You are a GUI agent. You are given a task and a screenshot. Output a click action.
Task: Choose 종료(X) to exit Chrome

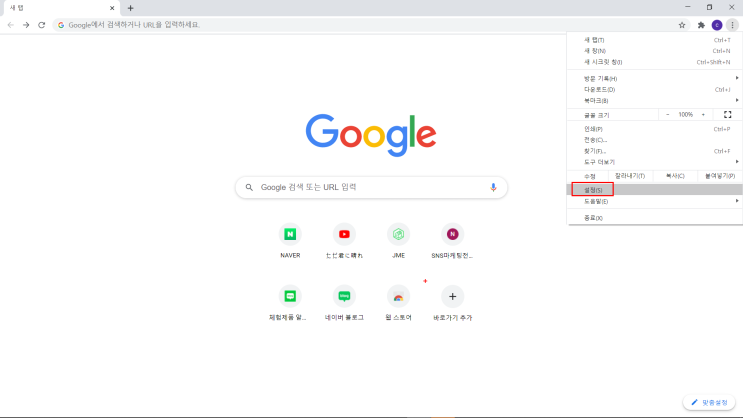click(x=655, y=218)
